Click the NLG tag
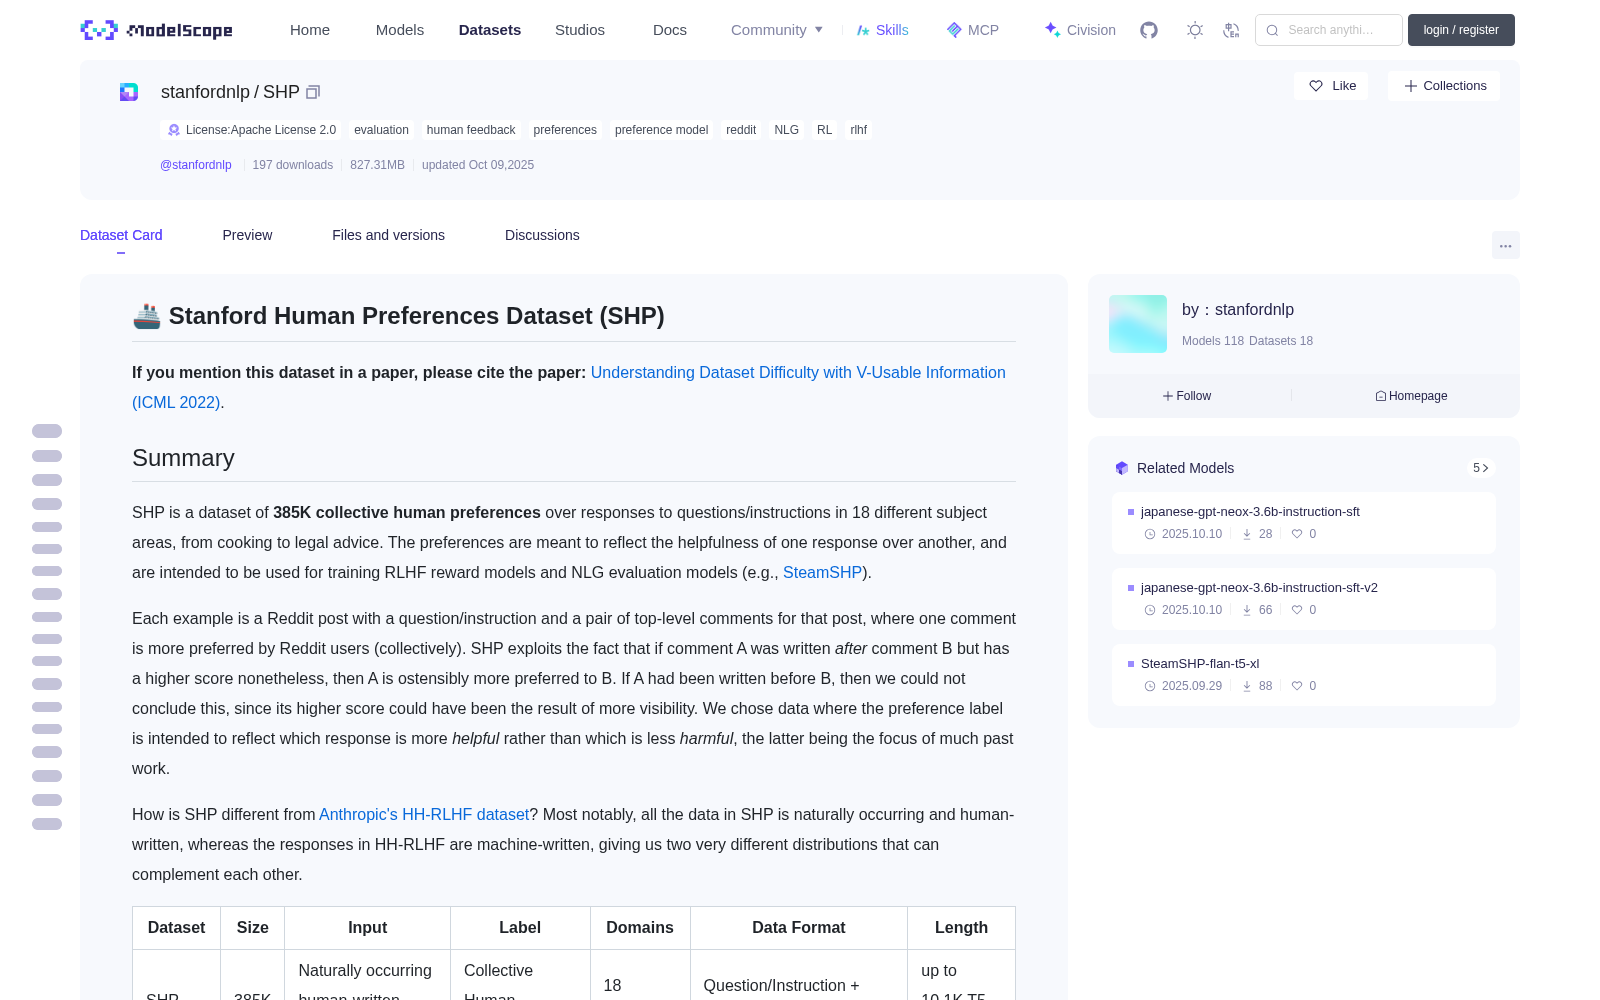The width and height of the screenshot is (1600, 1000). click(786, 130)
